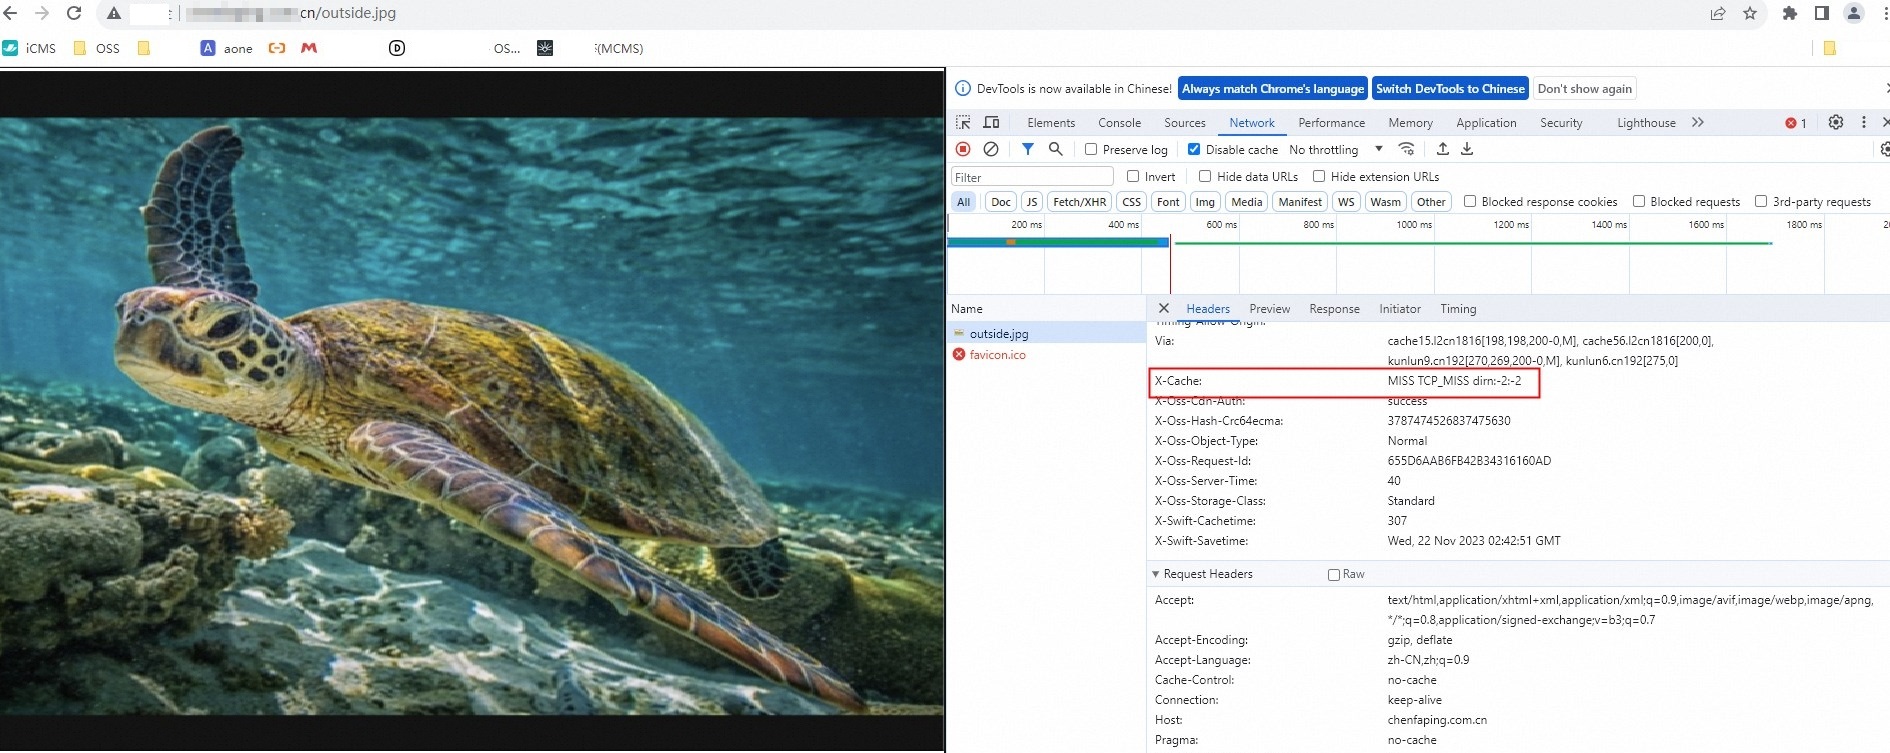Toggle Preserve log checkbox
1890x753 pixels.
1091,149
